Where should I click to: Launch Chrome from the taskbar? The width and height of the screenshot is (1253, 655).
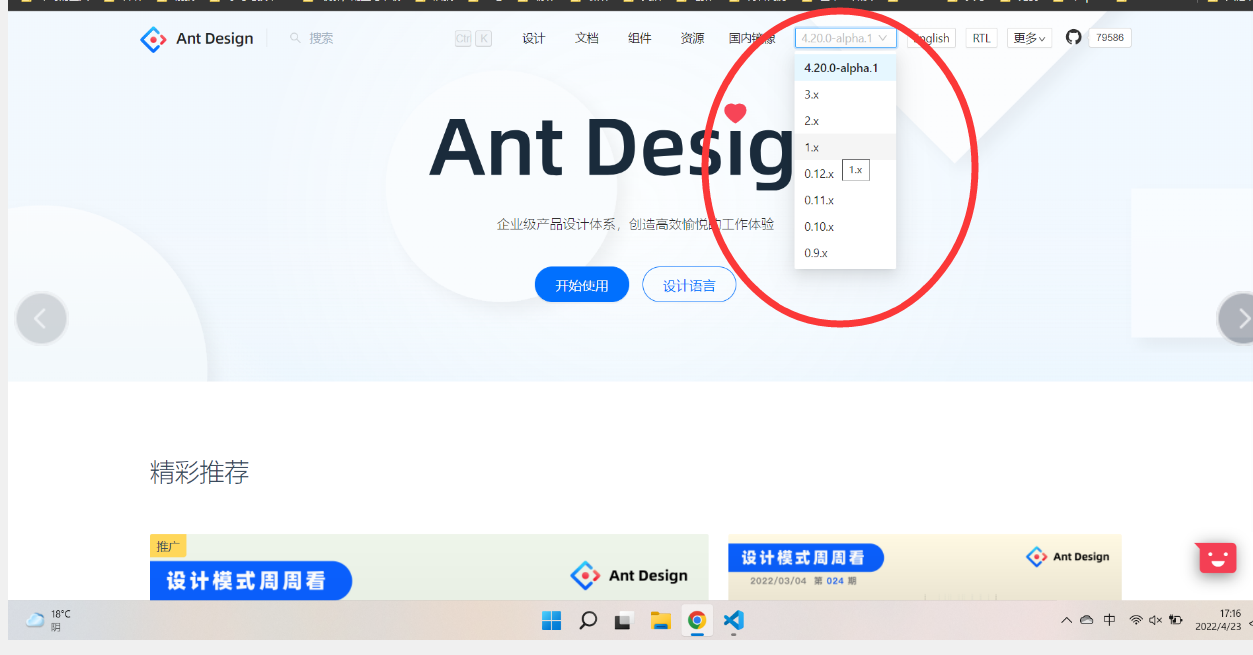tap(697, 620)
